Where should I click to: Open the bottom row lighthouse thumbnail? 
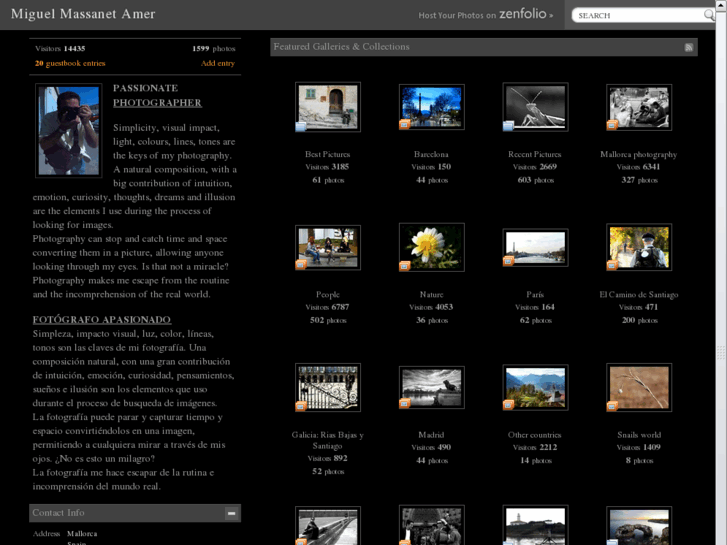click(536, 526)
